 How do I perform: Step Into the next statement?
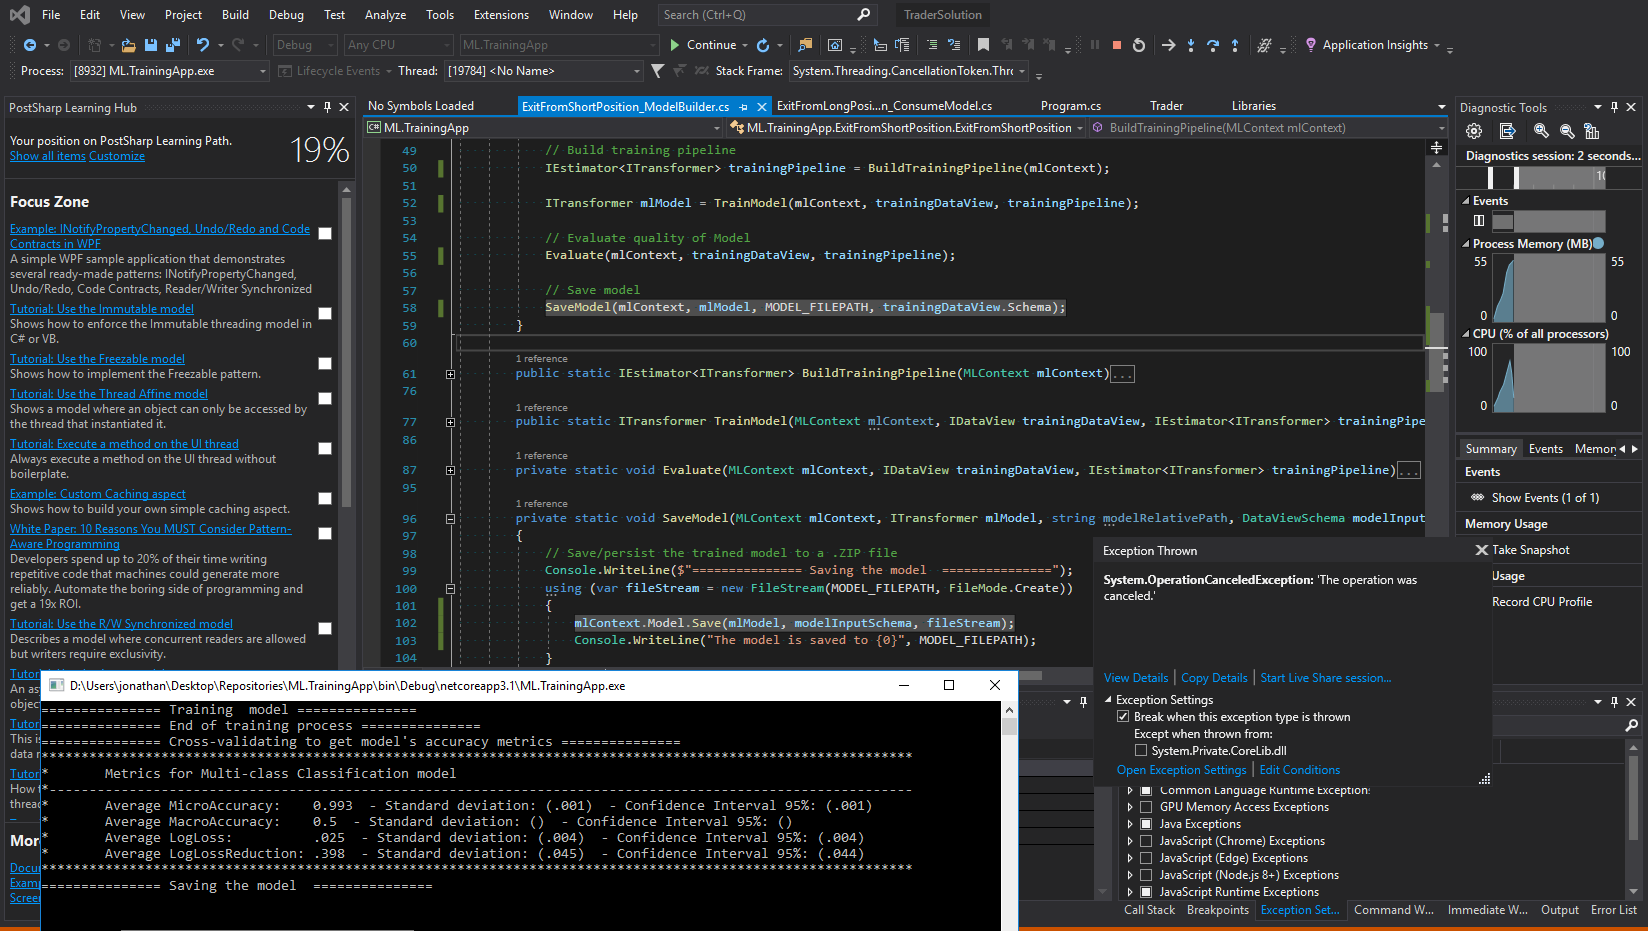pyautogui.click(x=1191, y=45)
